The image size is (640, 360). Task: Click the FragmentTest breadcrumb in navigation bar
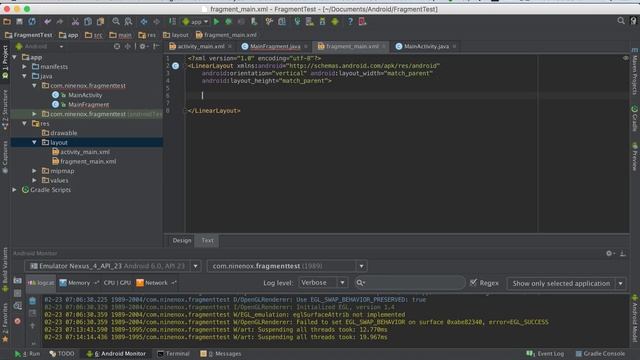[29, 35]
